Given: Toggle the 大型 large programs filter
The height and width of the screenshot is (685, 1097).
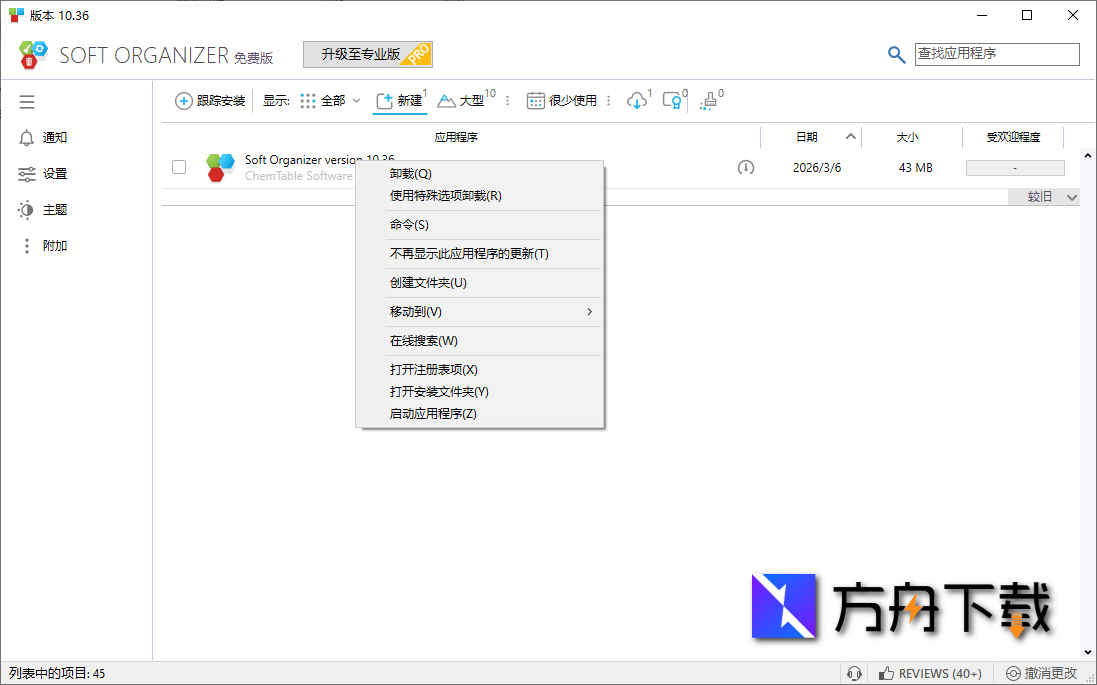Looking at the screenshot, I should [x=463, y=100].
